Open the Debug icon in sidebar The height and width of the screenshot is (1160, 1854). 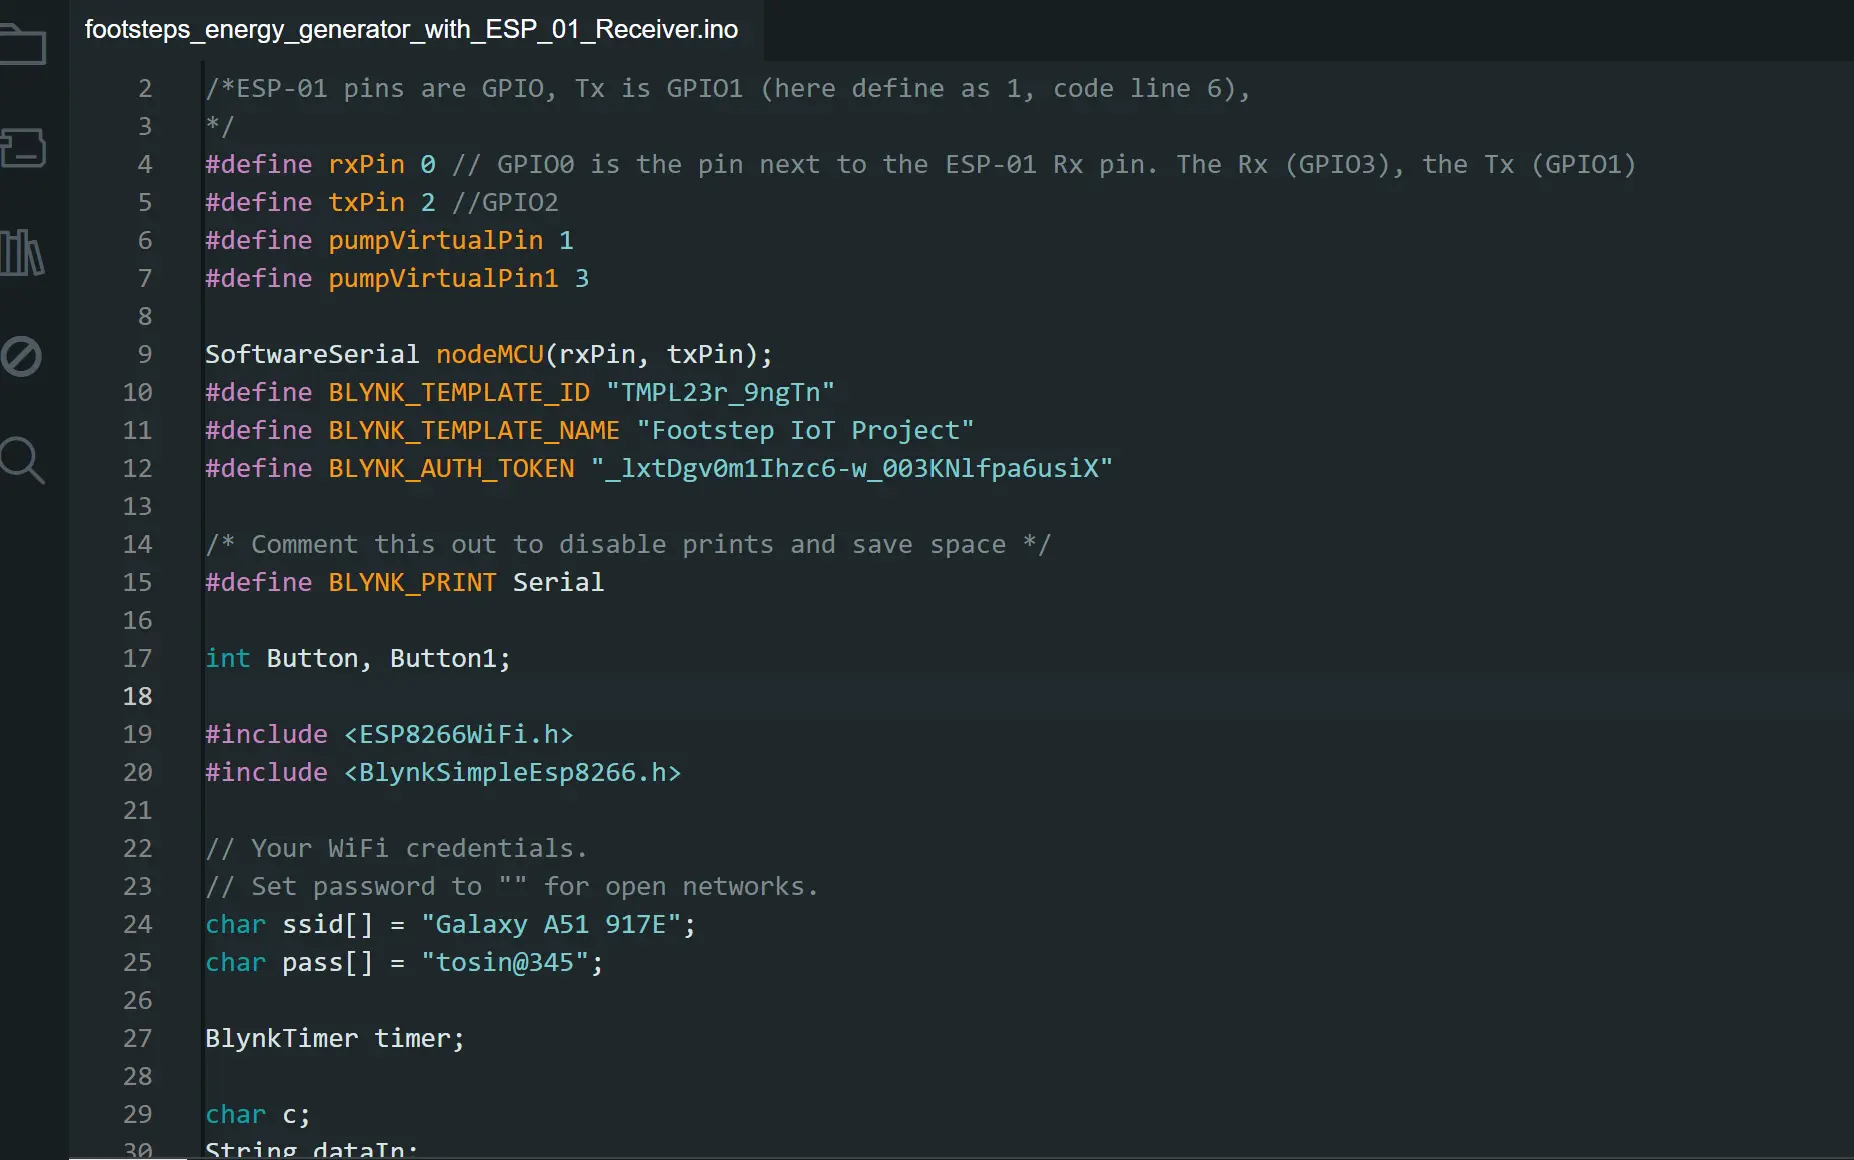(21, 356)
